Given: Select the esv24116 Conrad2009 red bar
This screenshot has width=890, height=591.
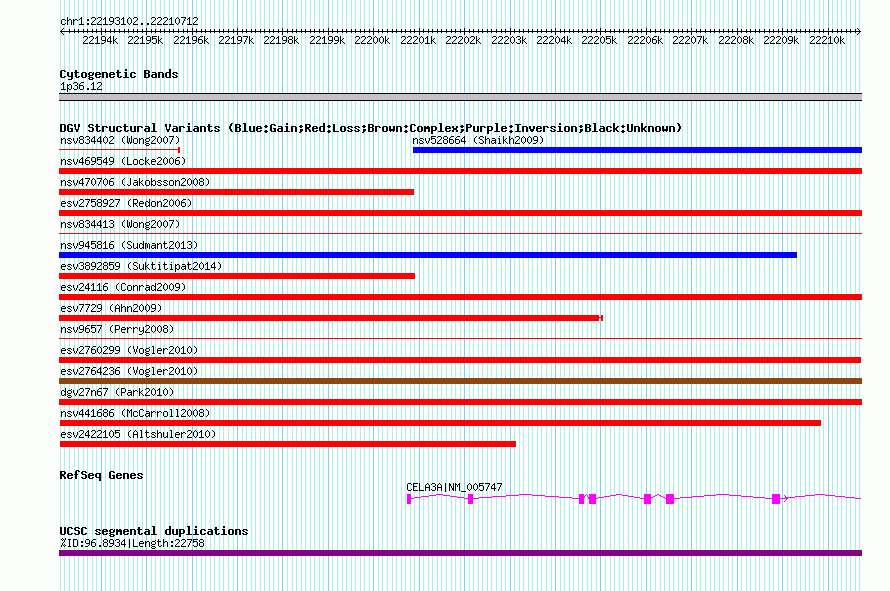Looking at the screenshot, I should pyautogui.click(x=460, y=297).
